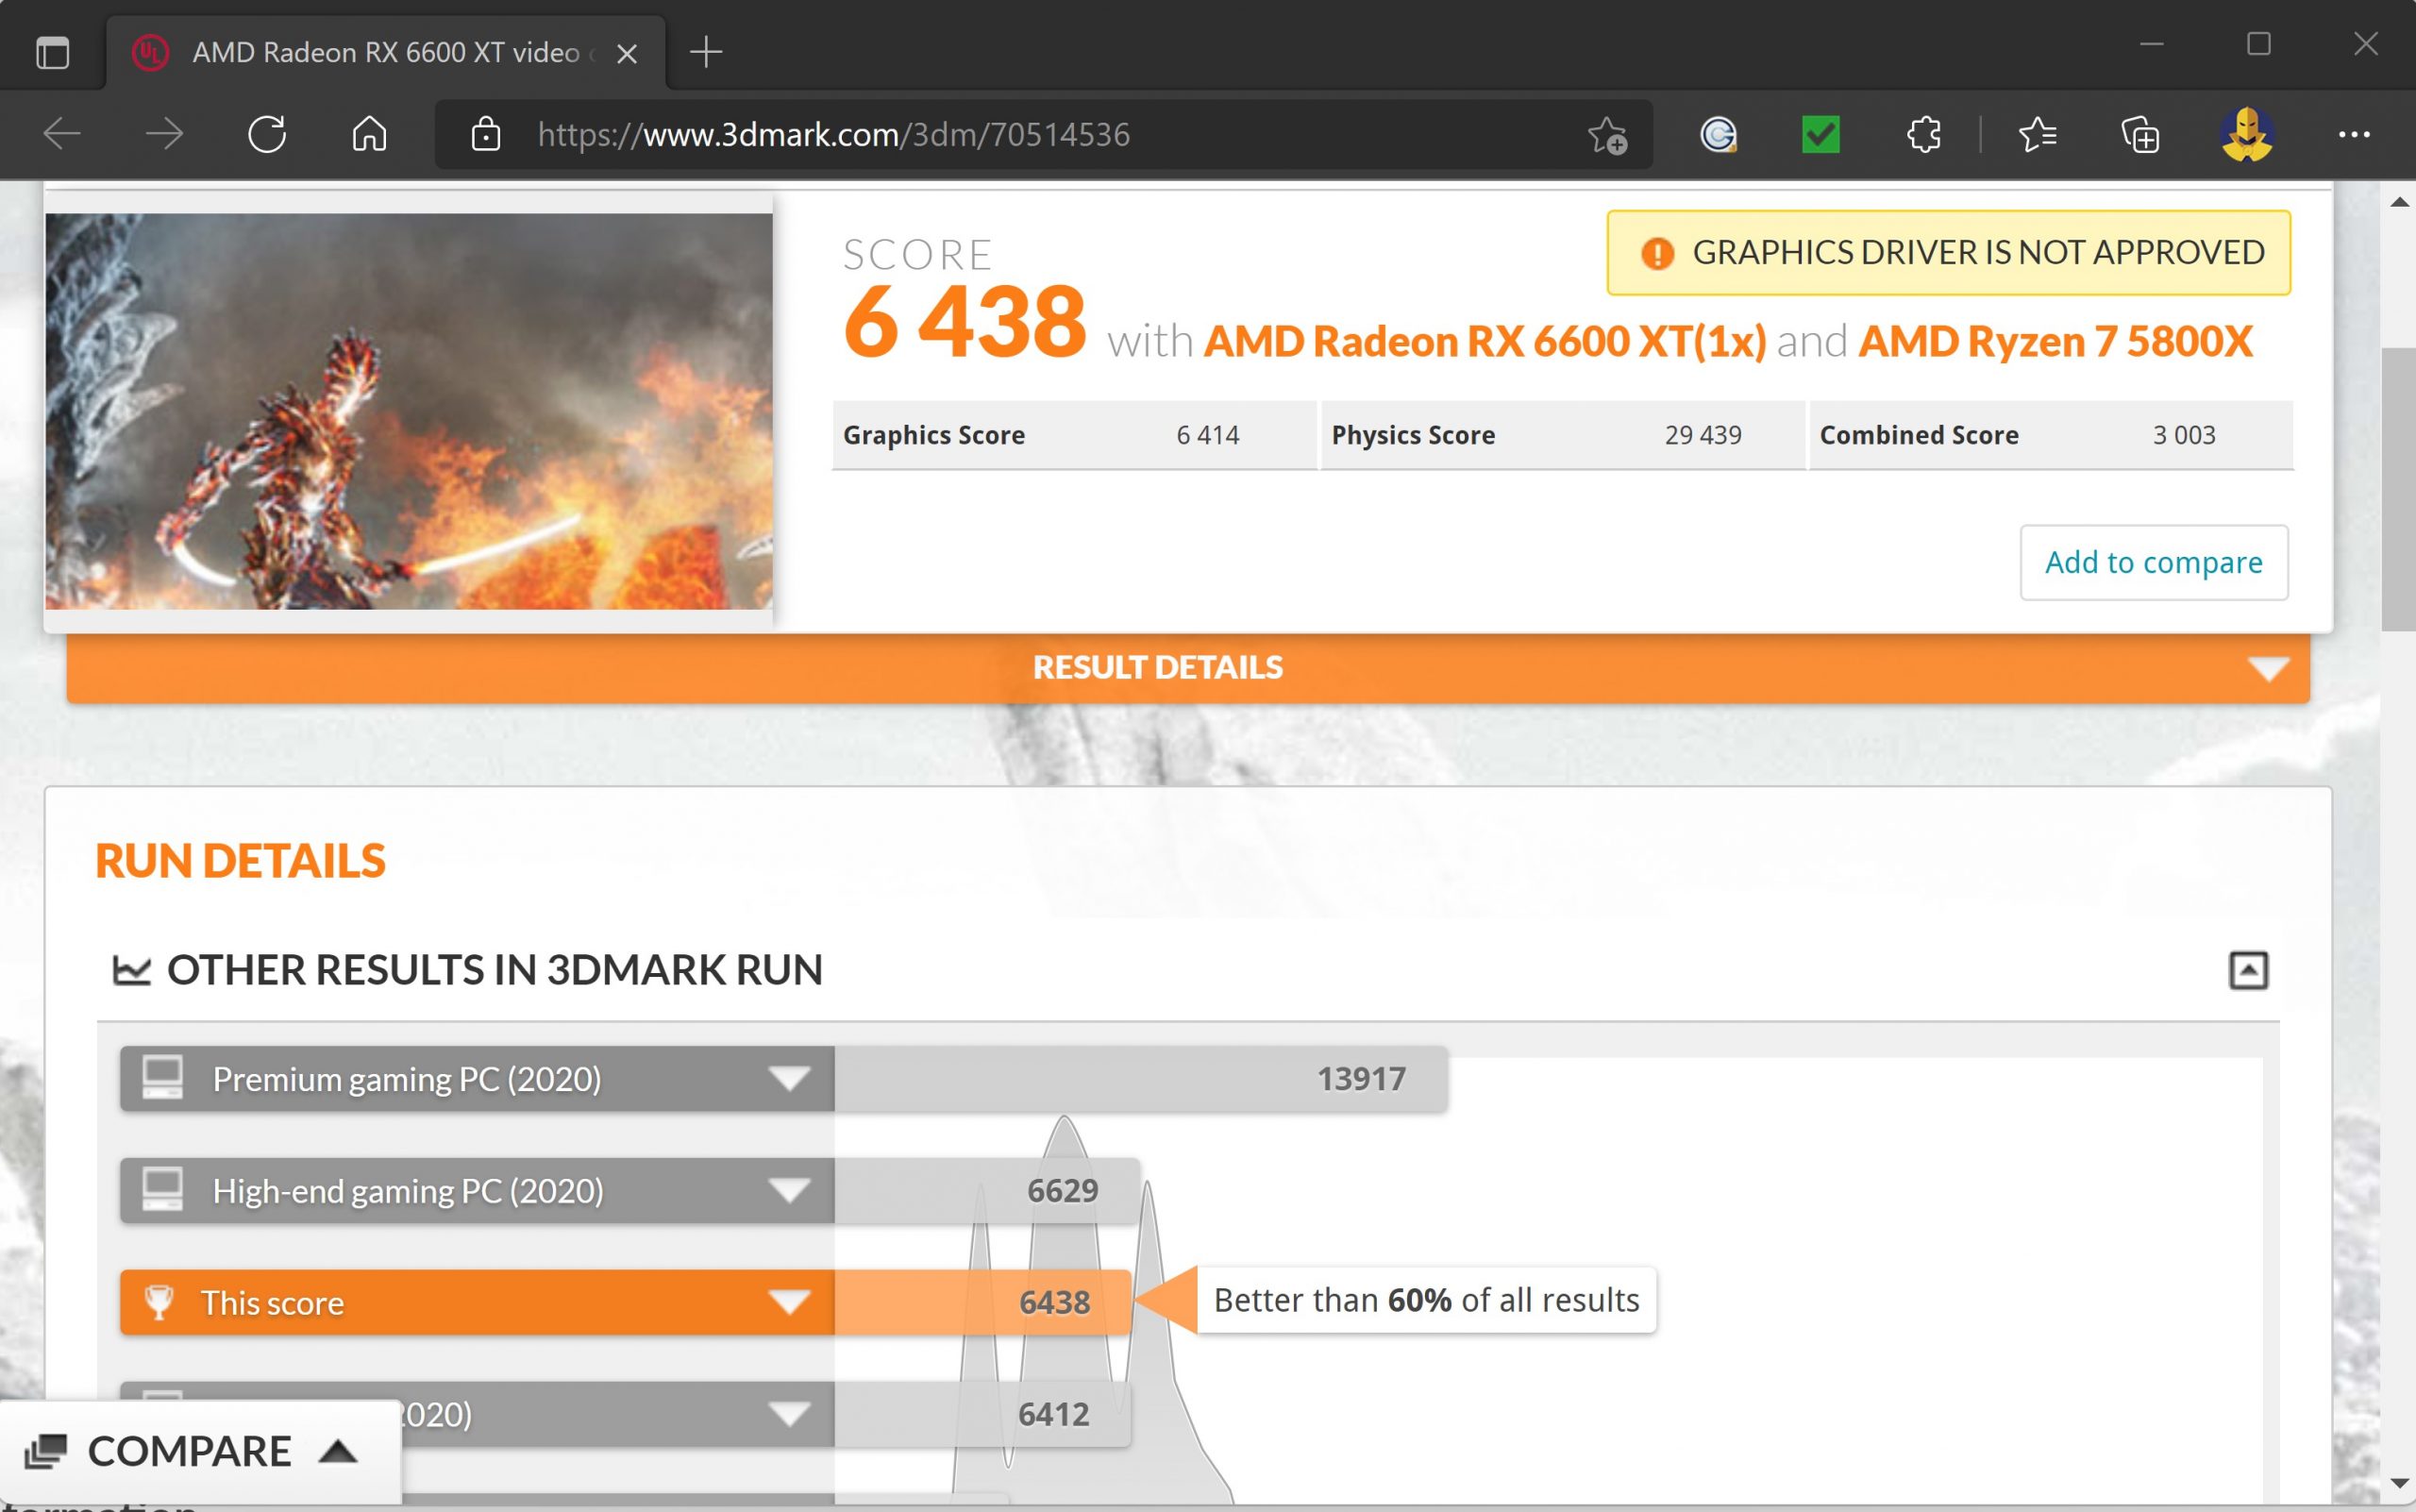Add this page to favorites
The height and width of the screenshot is (1512, 2416).
coord(1608,134)
